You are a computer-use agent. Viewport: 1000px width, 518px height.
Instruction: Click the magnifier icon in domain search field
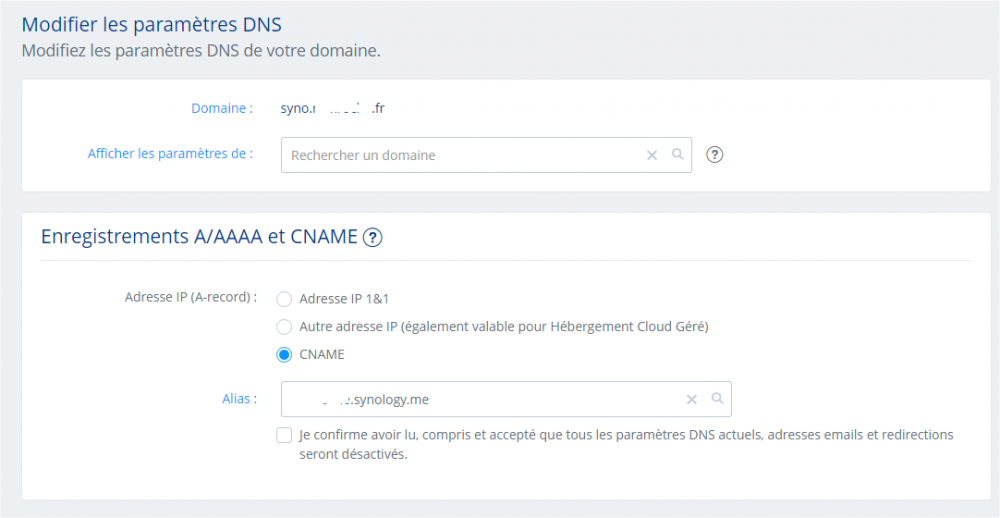677,155
